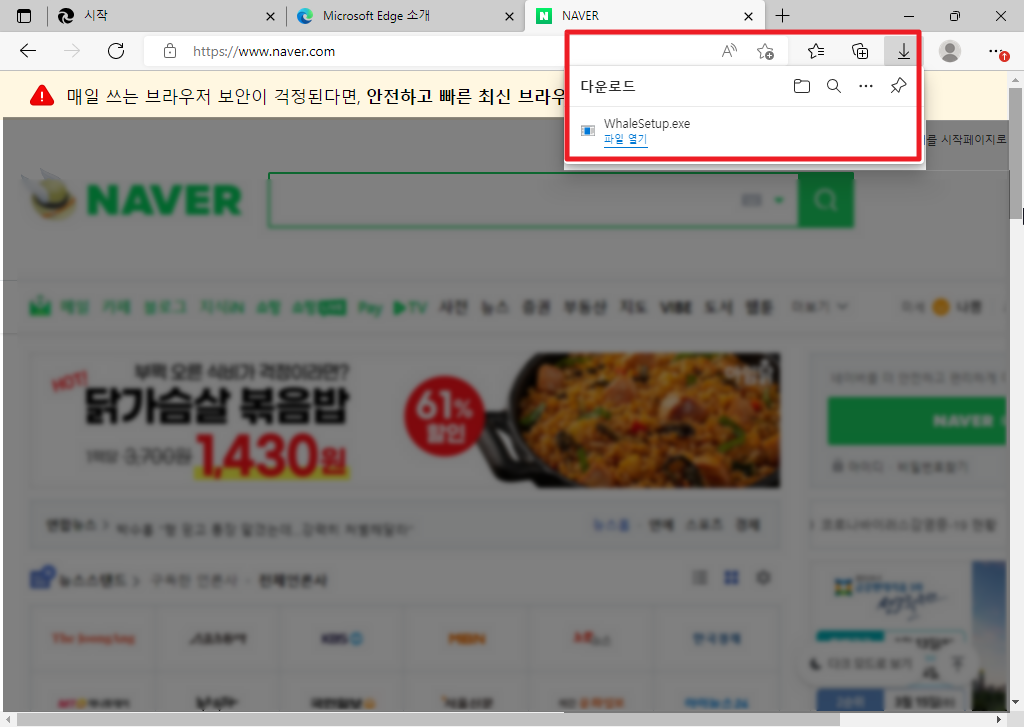The image size is (1024, 727).
Task: Open more options in Downloads panel
Action: tap(866, 86)
